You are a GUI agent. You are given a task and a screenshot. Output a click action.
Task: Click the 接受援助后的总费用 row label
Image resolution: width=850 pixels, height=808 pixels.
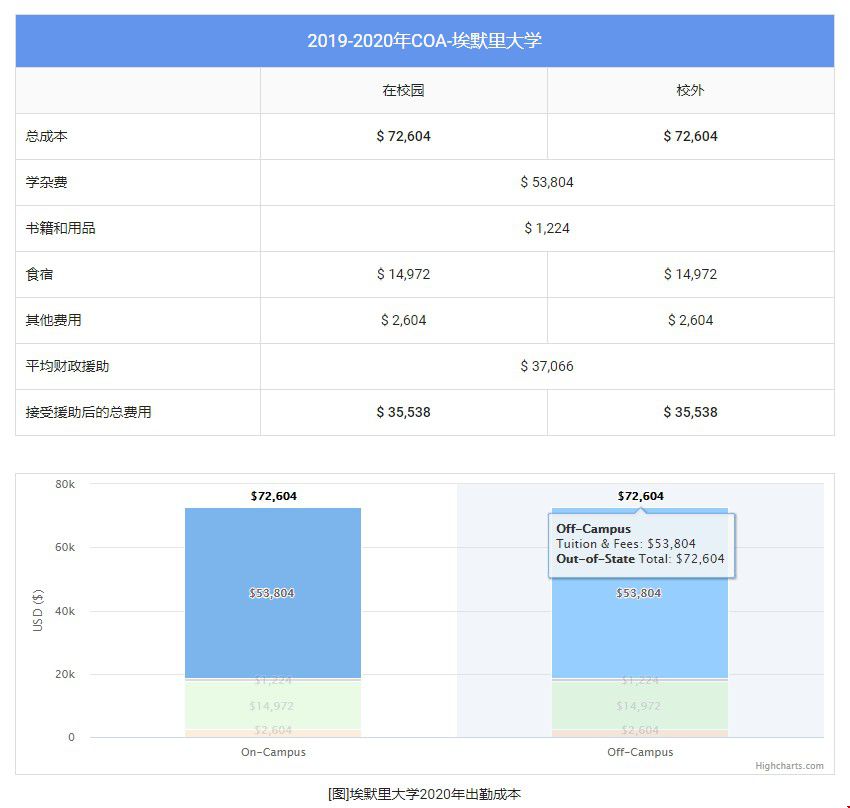89,412
